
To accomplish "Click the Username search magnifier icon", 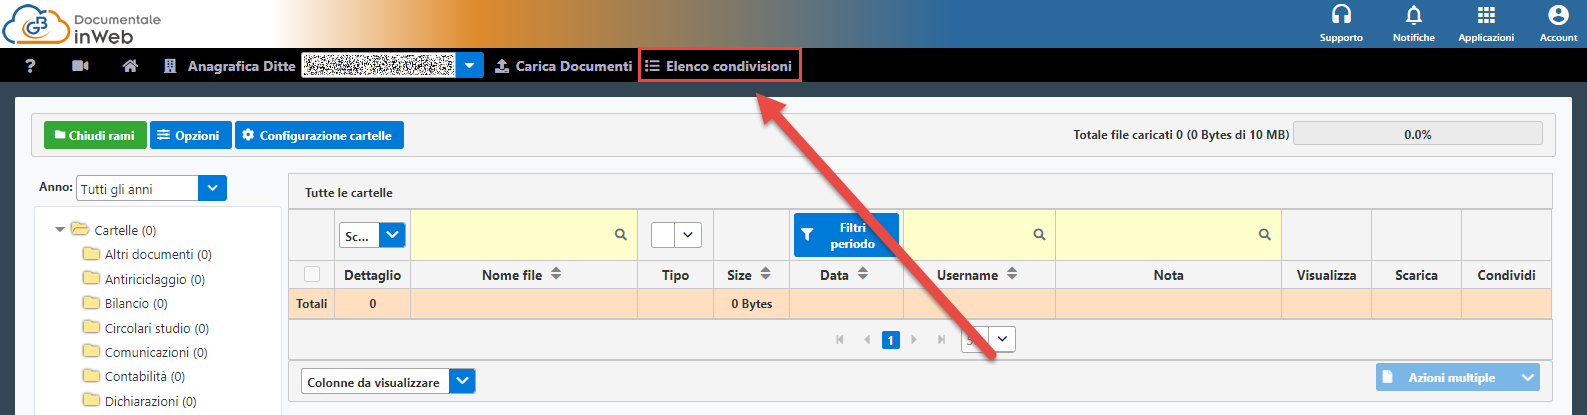I will point(1040,235).
